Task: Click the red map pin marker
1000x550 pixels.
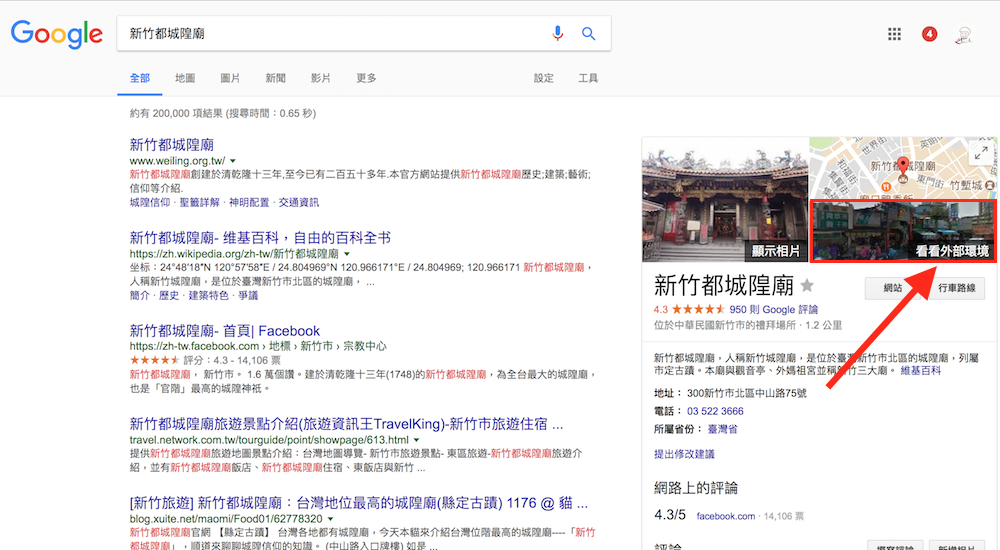Action: click(x=902, y=167)
